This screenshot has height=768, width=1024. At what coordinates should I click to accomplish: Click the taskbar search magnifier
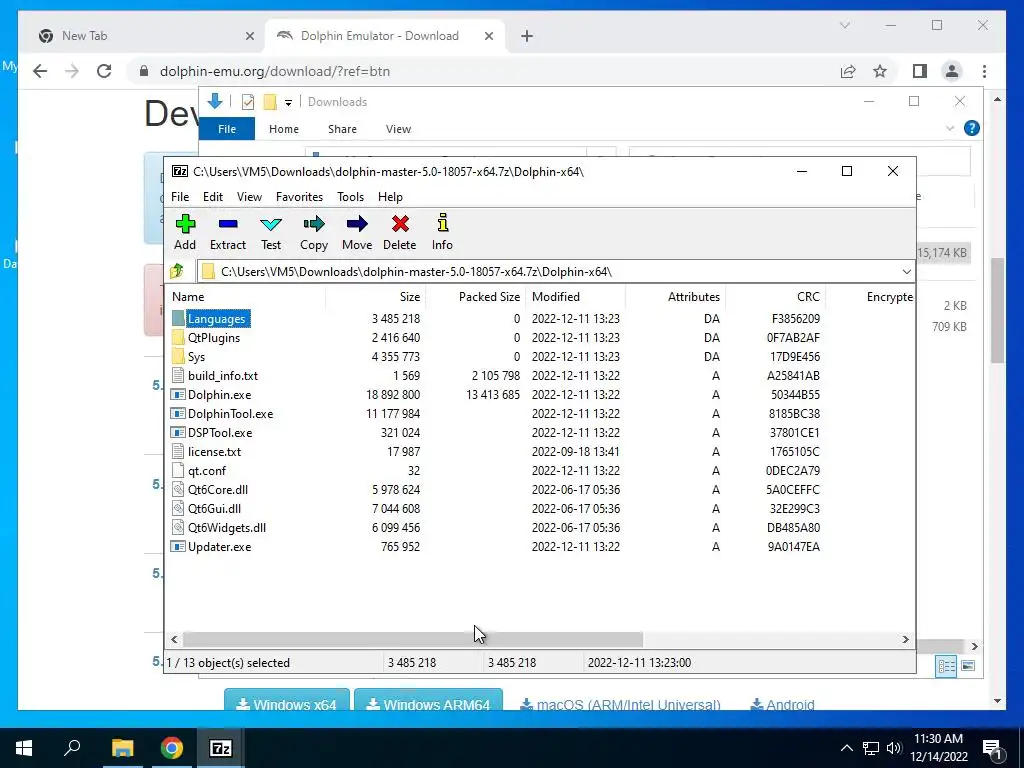(72, 748)
